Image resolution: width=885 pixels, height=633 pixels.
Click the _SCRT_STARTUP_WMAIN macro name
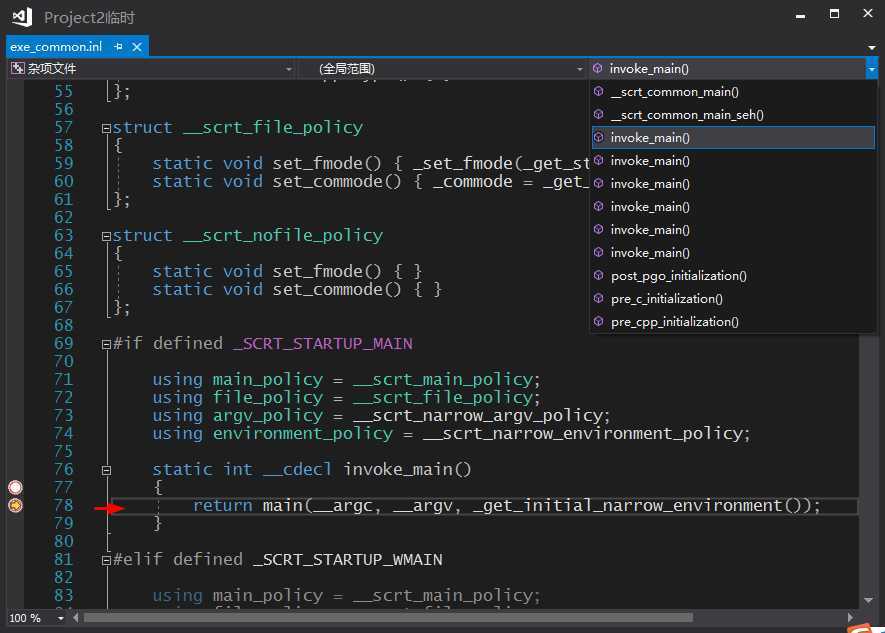click(x=348, y=560)
